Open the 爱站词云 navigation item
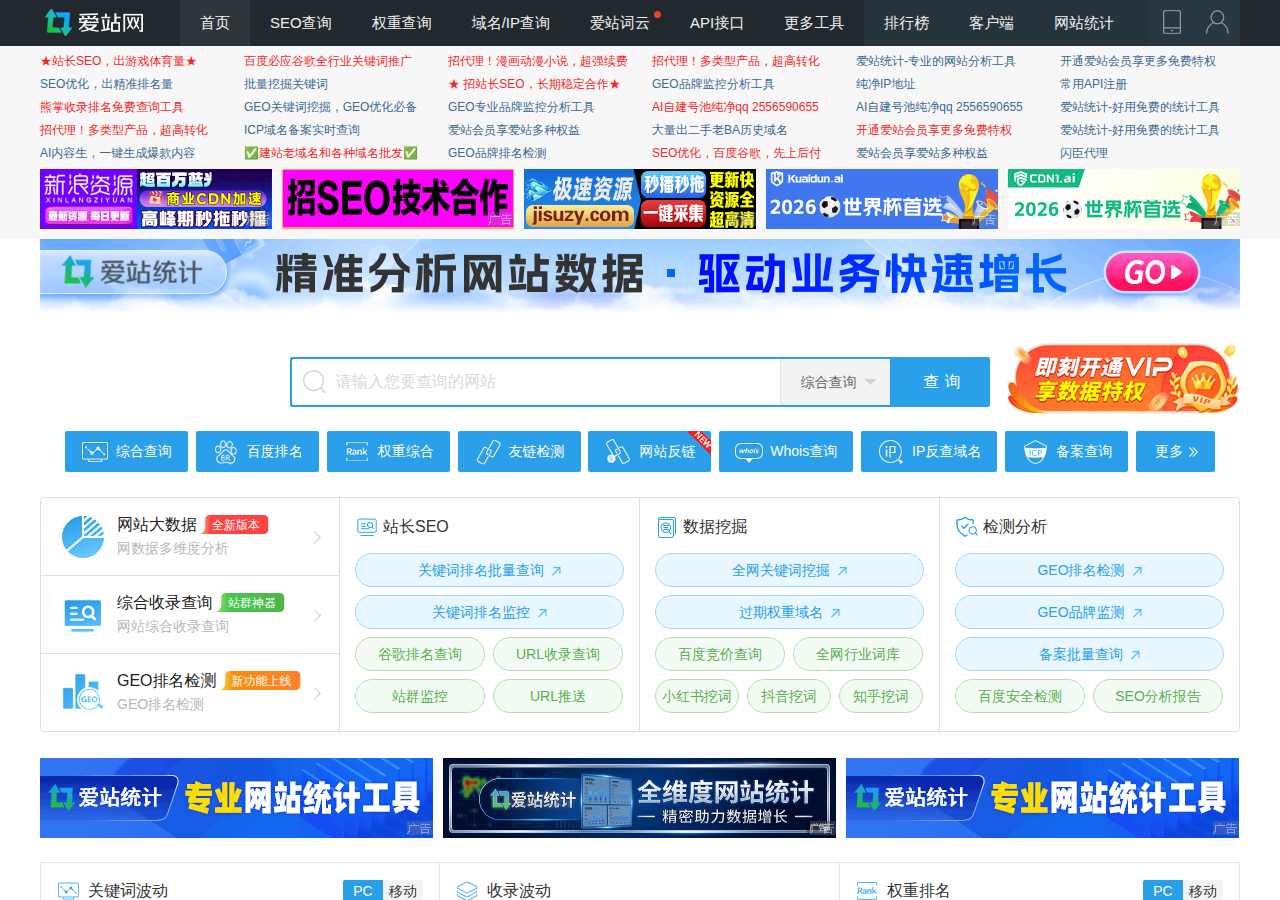 (x=620, y=23)
